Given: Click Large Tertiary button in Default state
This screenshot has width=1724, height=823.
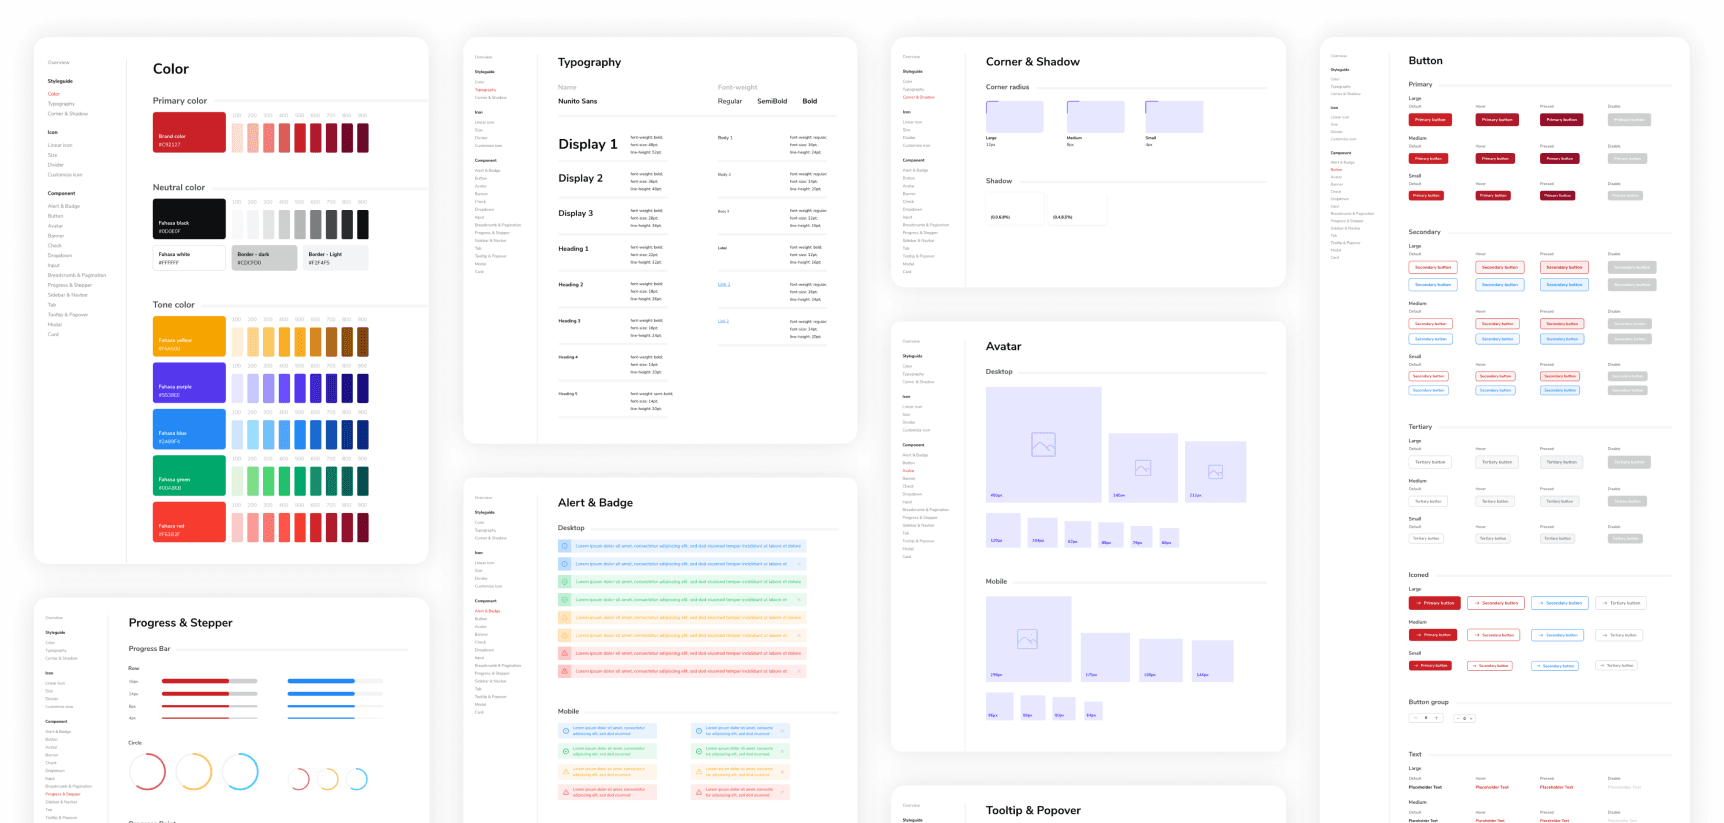Looking at the screenshot, I should 1430,462.
